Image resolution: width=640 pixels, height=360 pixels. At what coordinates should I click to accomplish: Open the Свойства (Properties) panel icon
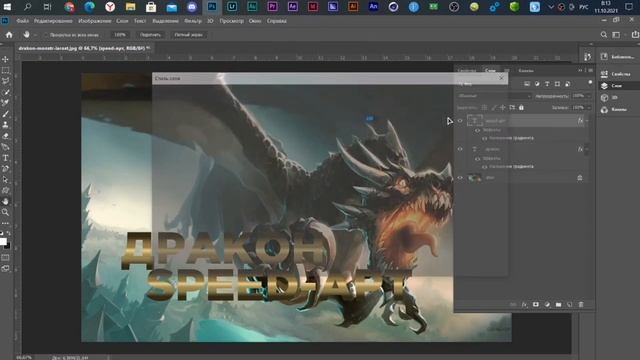coord(604,74)
